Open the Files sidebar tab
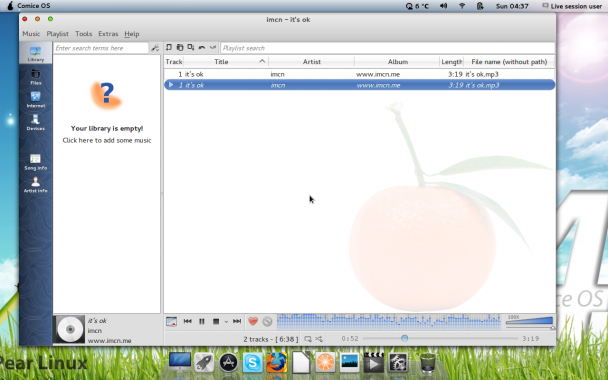This screenshot has width=608, height=380. [x=35, y=77]
